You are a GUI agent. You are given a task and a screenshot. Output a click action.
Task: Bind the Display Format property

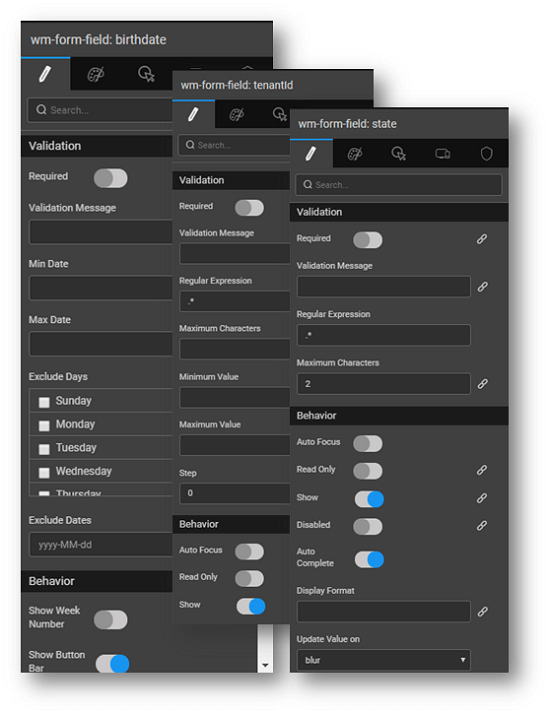(483, 612)
